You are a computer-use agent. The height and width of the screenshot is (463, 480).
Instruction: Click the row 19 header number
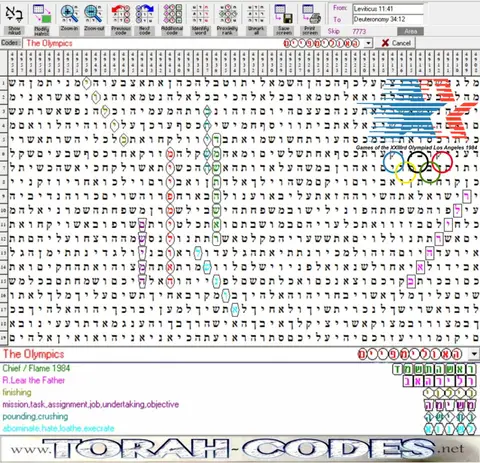point(3,338)
